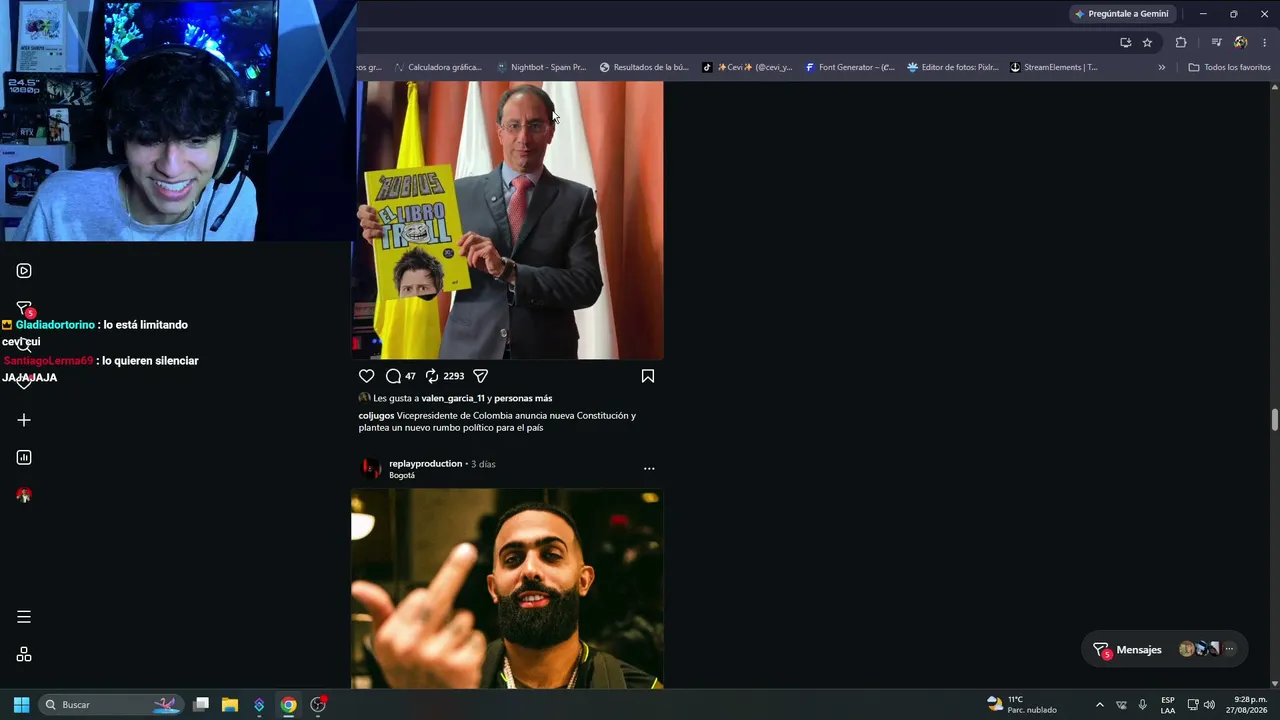The image size is (1280, 720).
Task: Open the three-dot options for replayproduction post
Action: (x=649, y=468)
